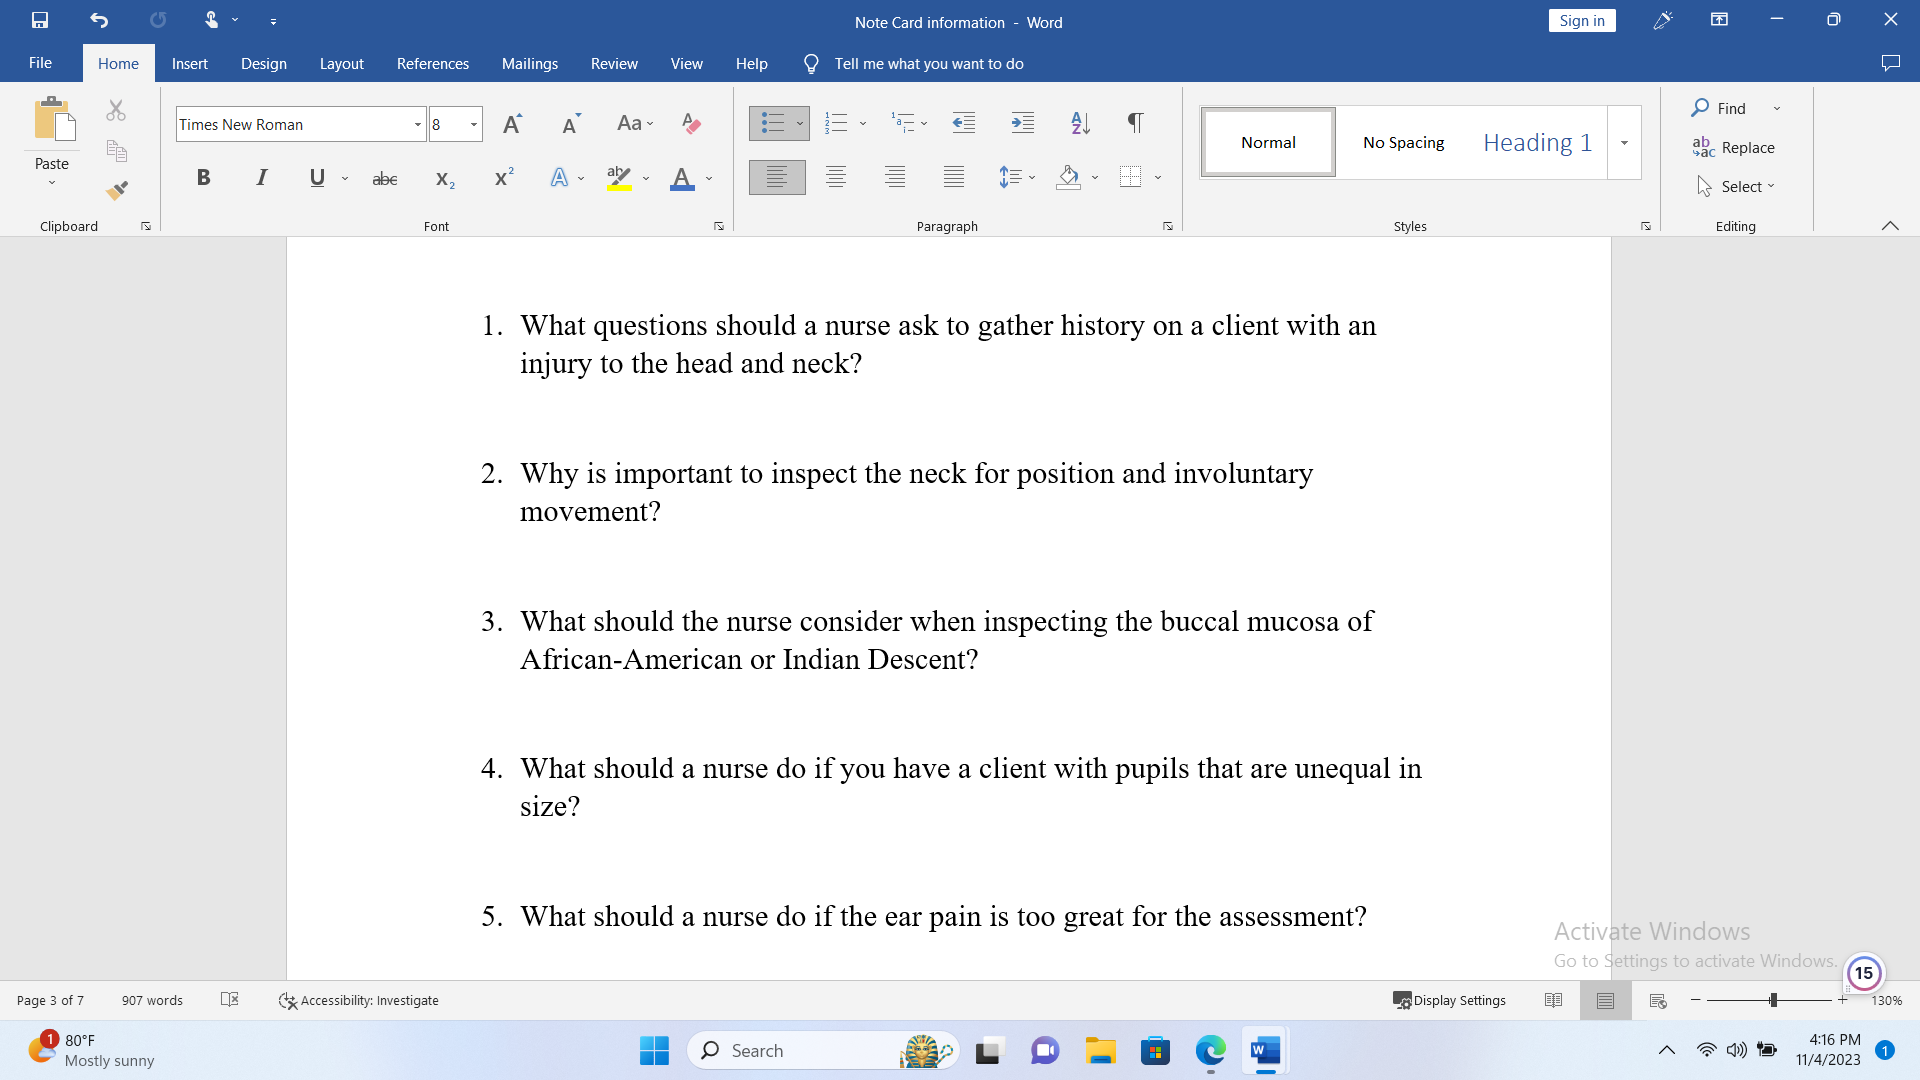The width and height of the screenshot is (1920, 1080).
Task: Center align the paragraph
Action: coord(836,177)
